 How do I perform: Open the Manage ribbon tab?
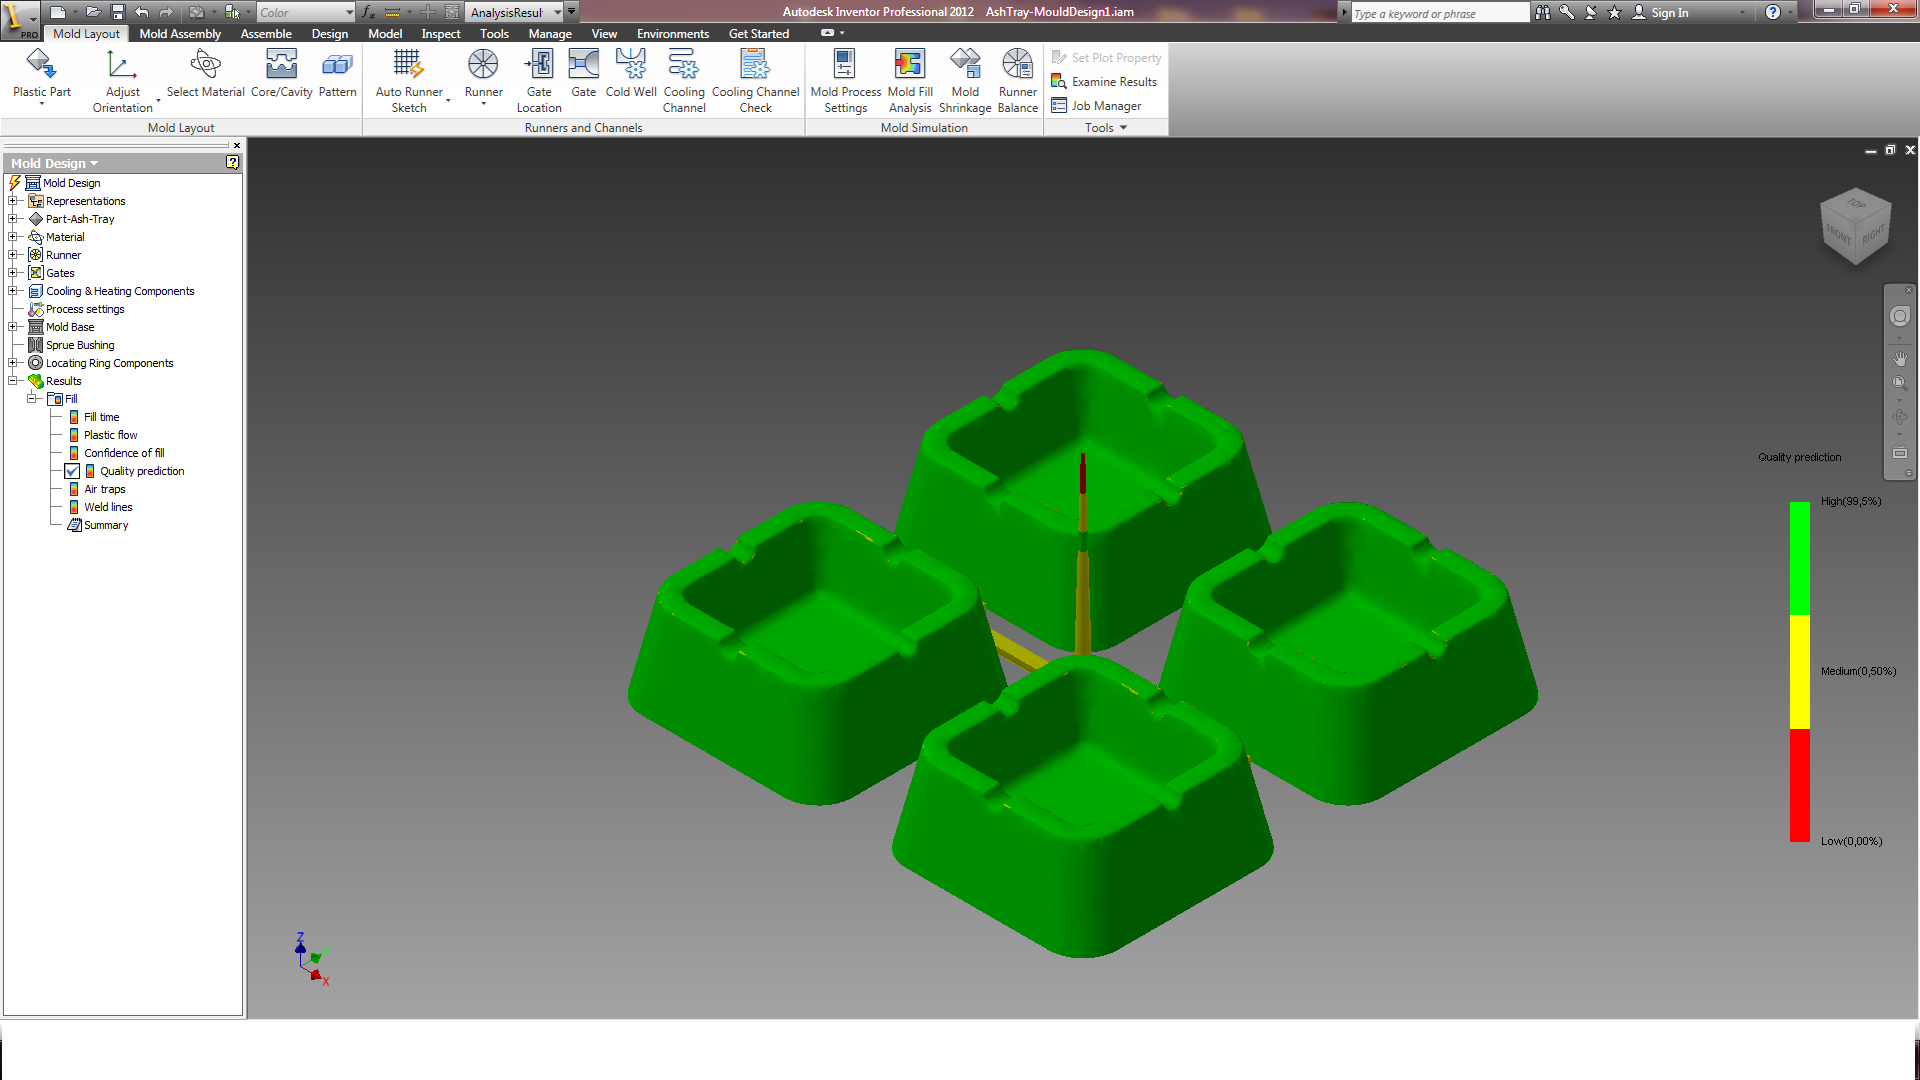550,33
